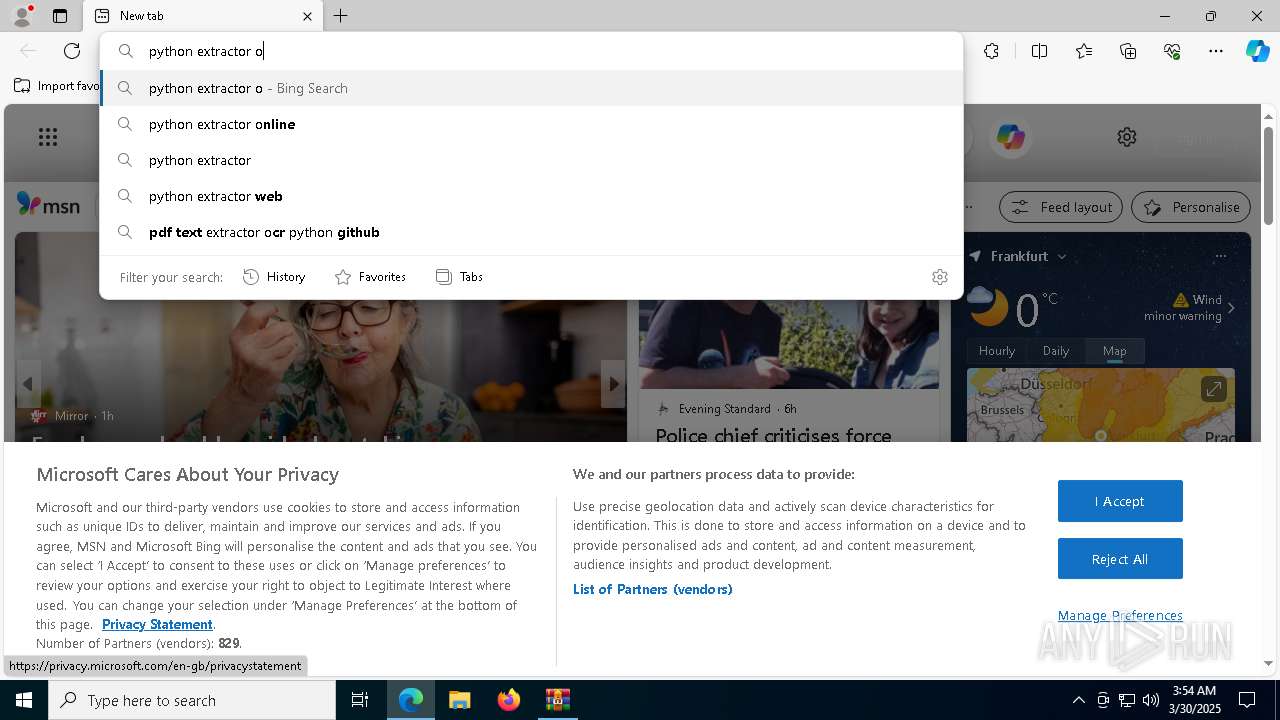Open the tab actions menu icon
Image resolution: width=1280 pixels, height=720 pixels.
pos(60,16)
